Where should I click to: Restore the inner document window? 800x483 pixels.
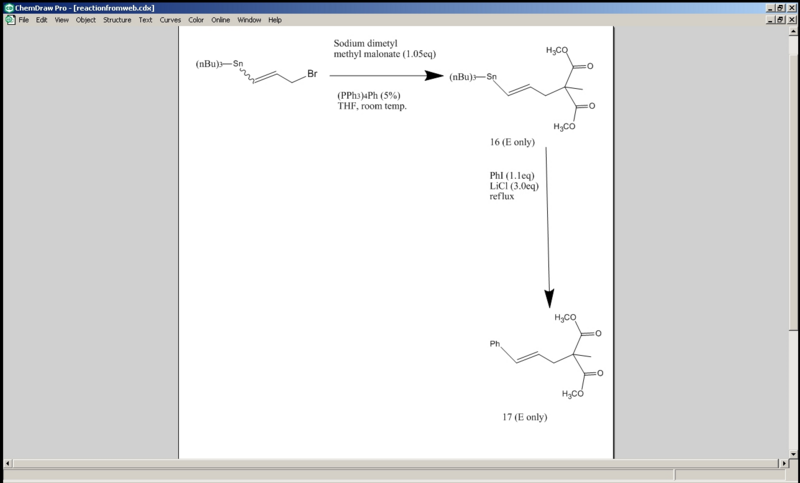point(781,20)
